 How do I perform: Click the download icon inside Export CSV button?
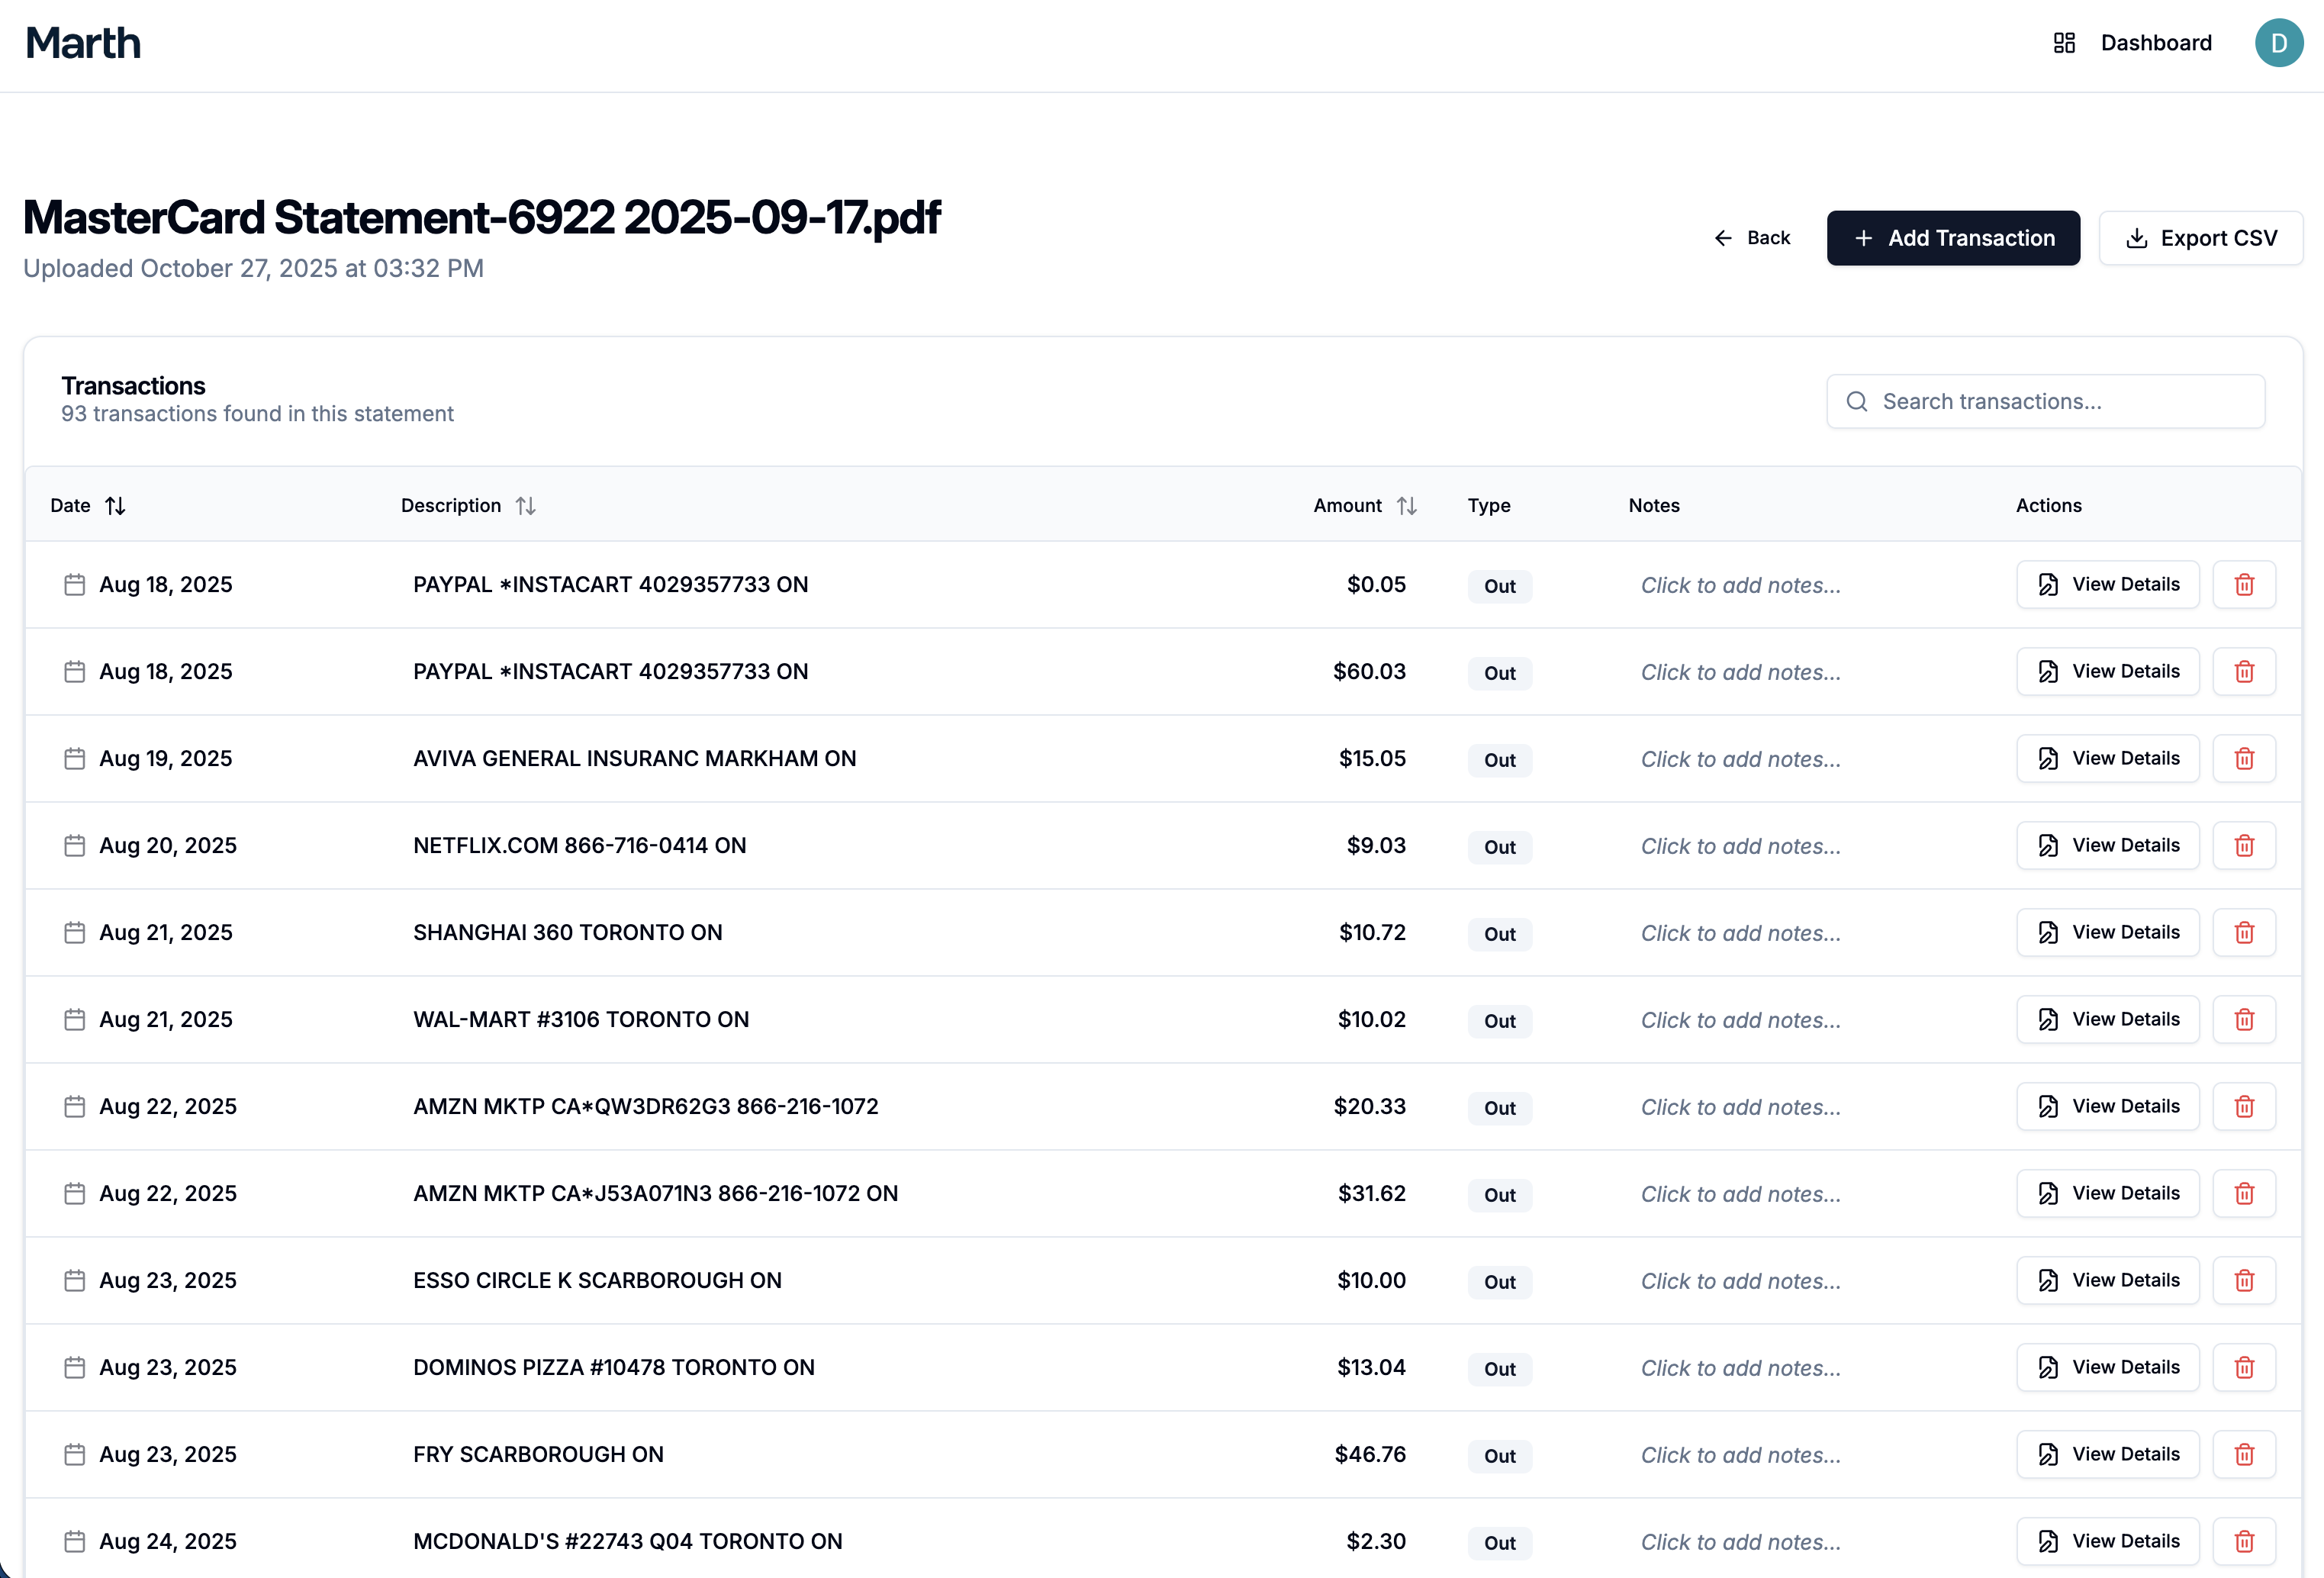(x=2138, y=238)
